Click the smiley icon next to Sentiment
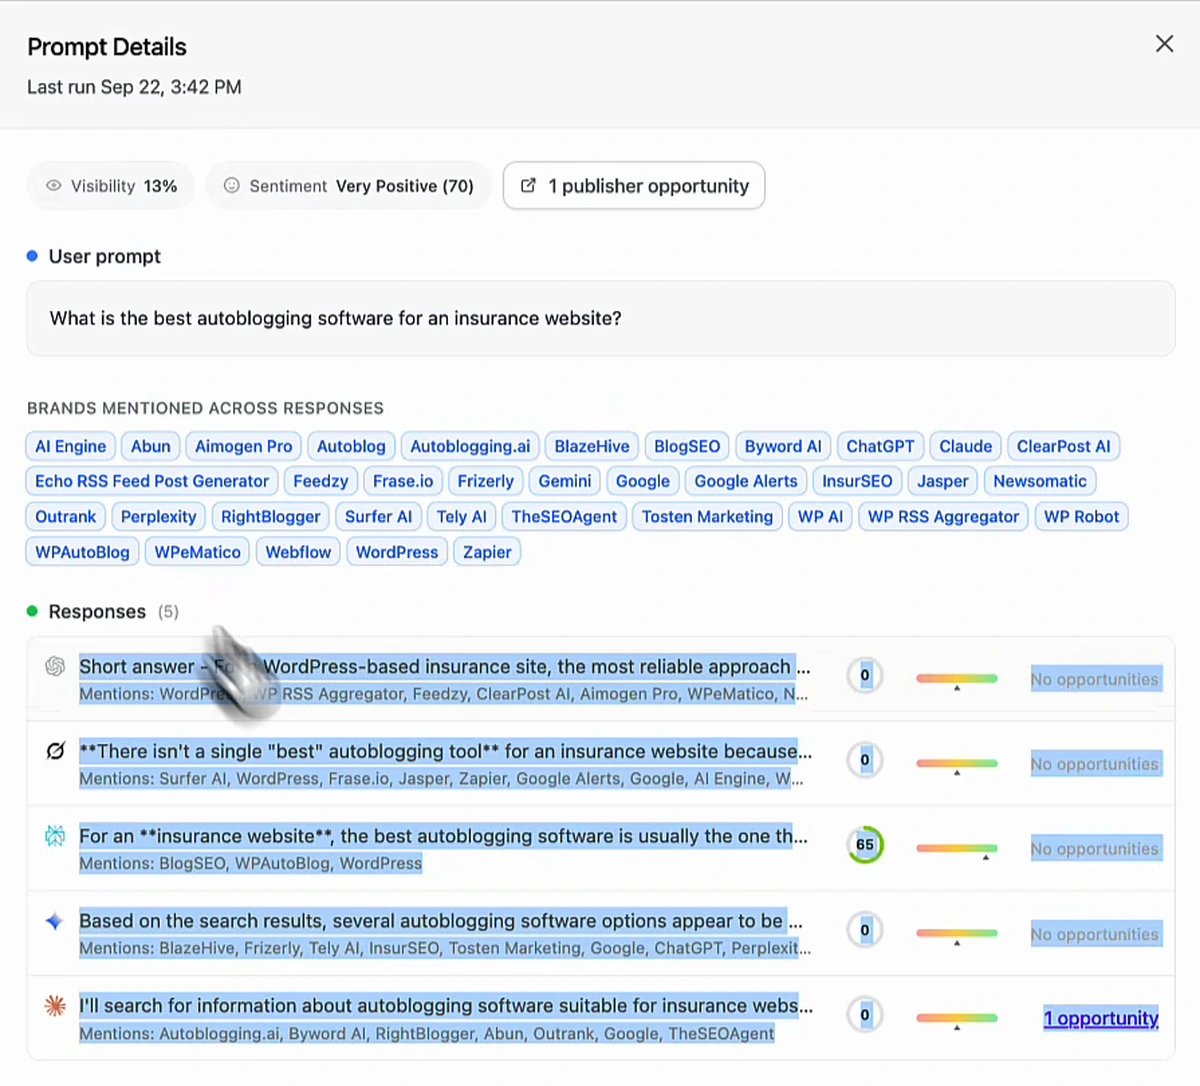 (231, 186)
